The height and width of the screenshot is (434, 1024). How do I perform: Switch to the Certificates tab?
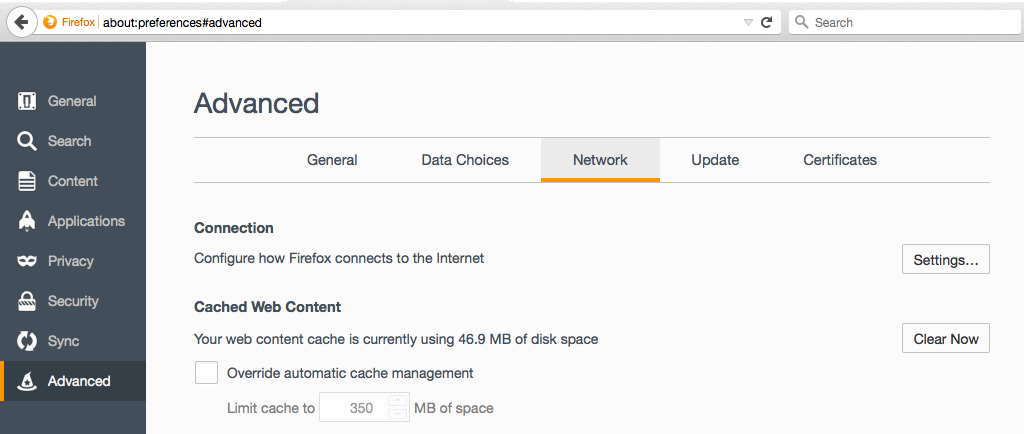coord(840,160)
